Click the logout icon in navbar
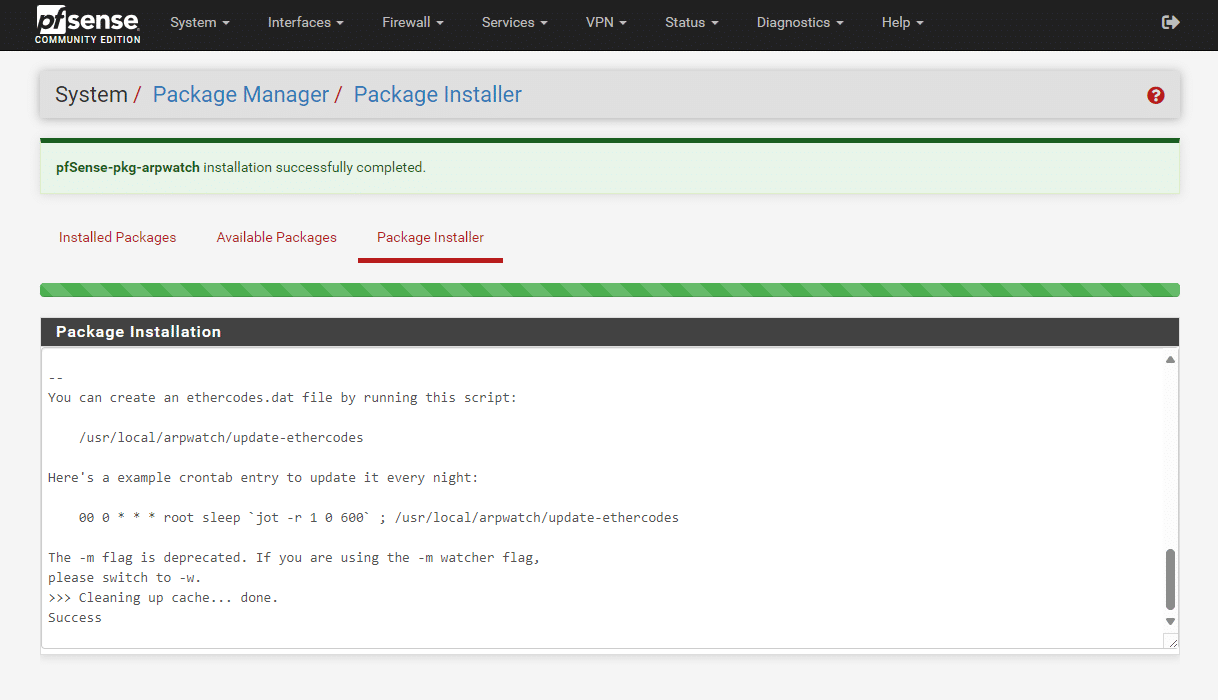 [x=1171, y=22]
